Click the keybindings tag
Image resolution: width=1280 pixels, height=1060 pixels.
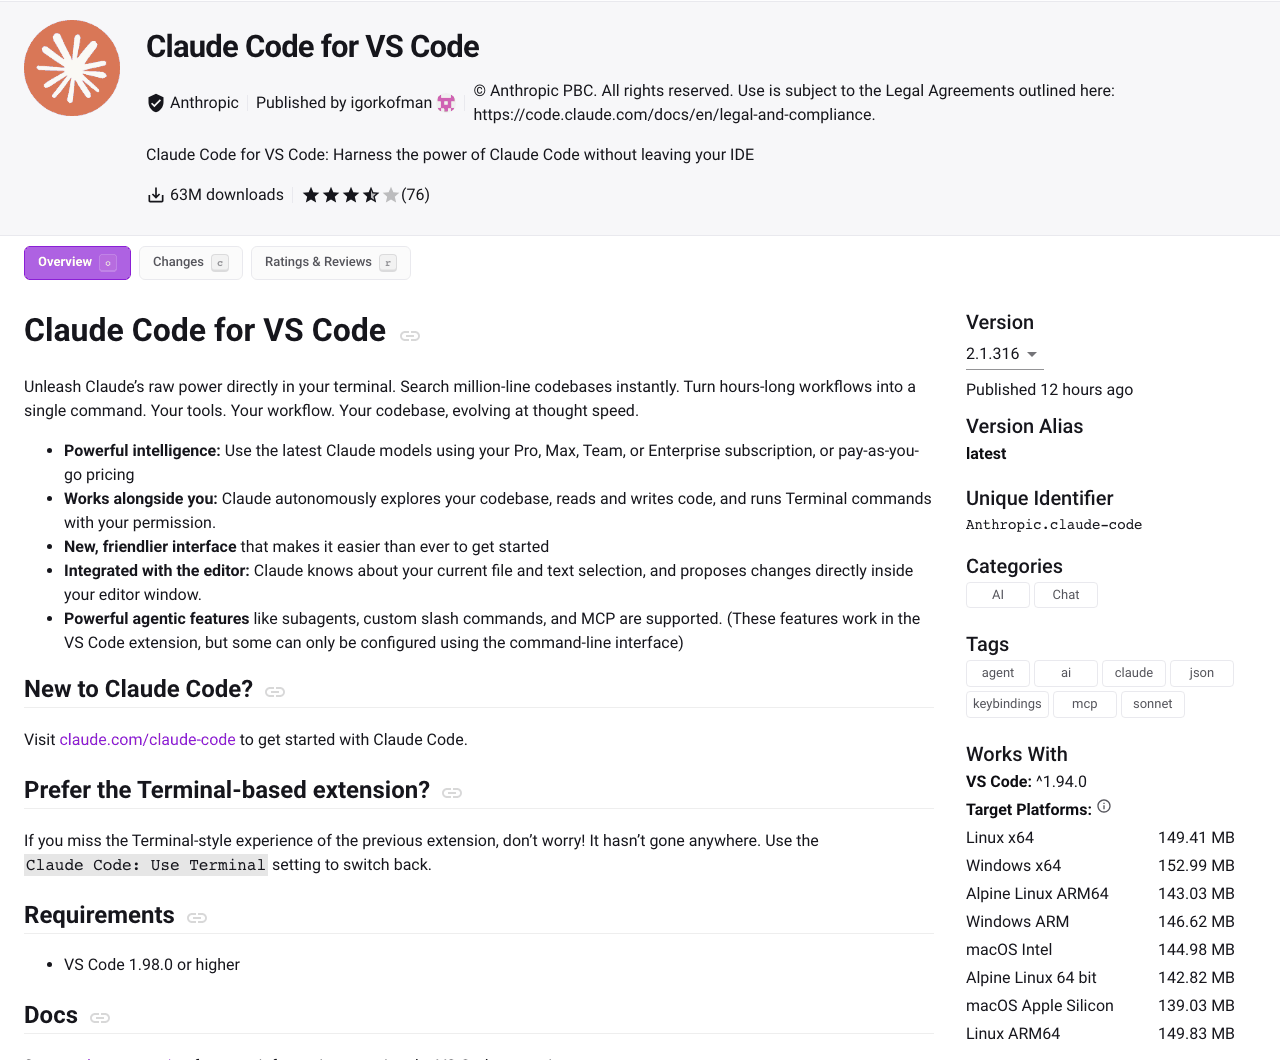pos(1007,704)
